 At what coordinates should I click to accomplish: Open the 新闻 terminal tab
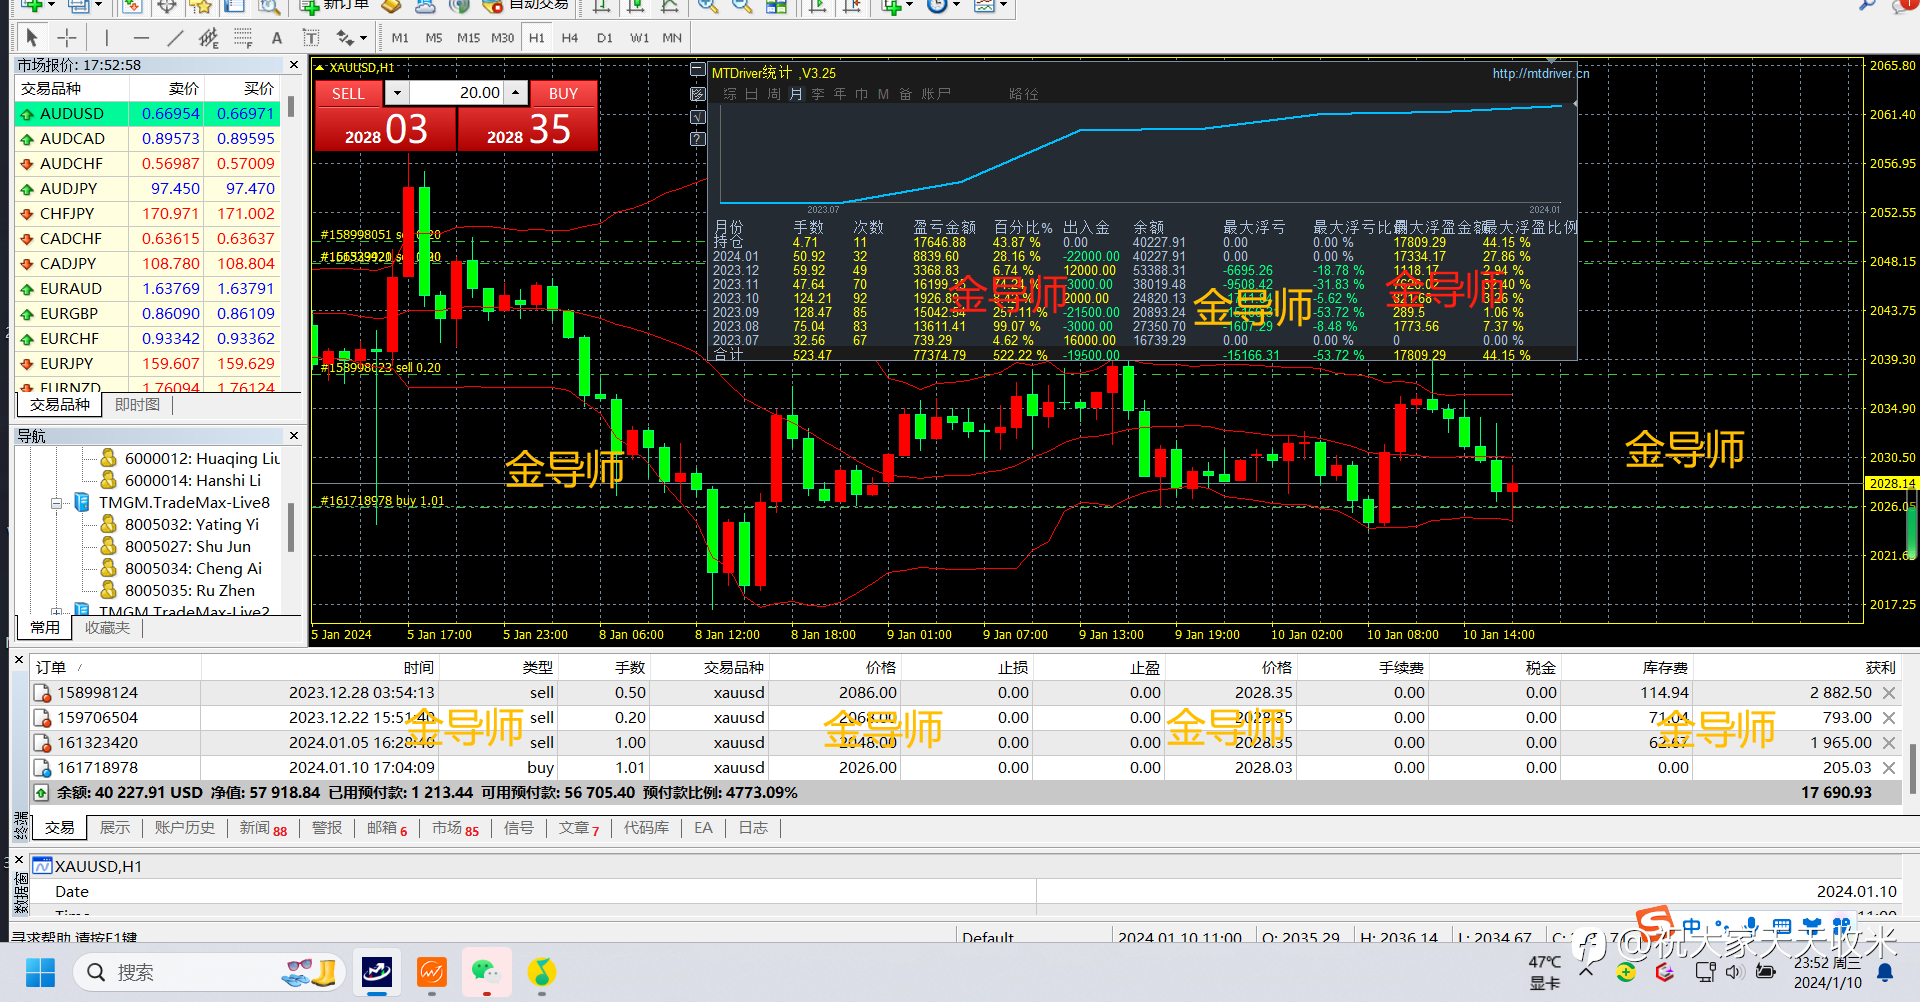(263, 828)
